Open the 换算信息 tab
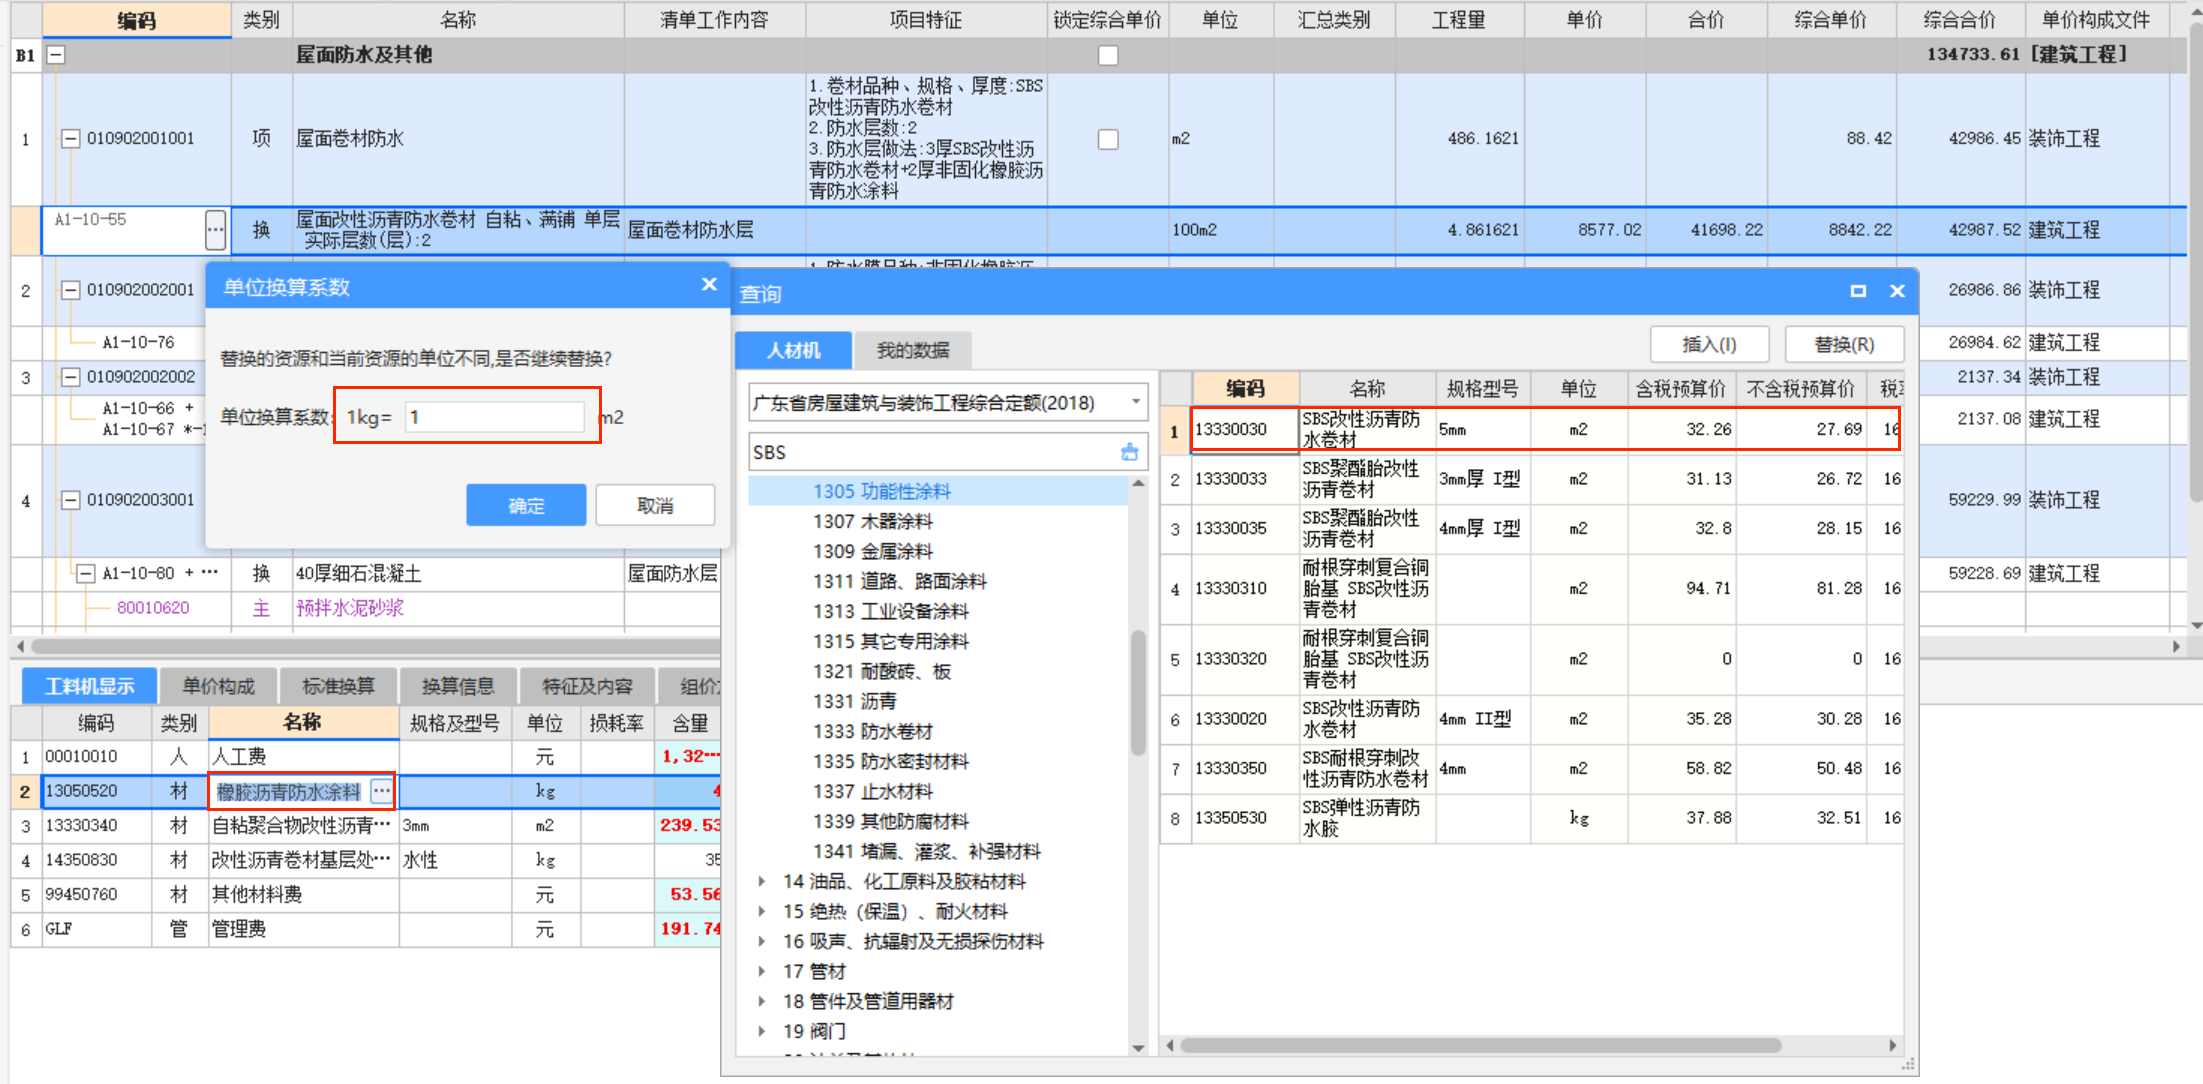Image resolution: width=2203 pixels, height=1084 pixels. (458, 686)
